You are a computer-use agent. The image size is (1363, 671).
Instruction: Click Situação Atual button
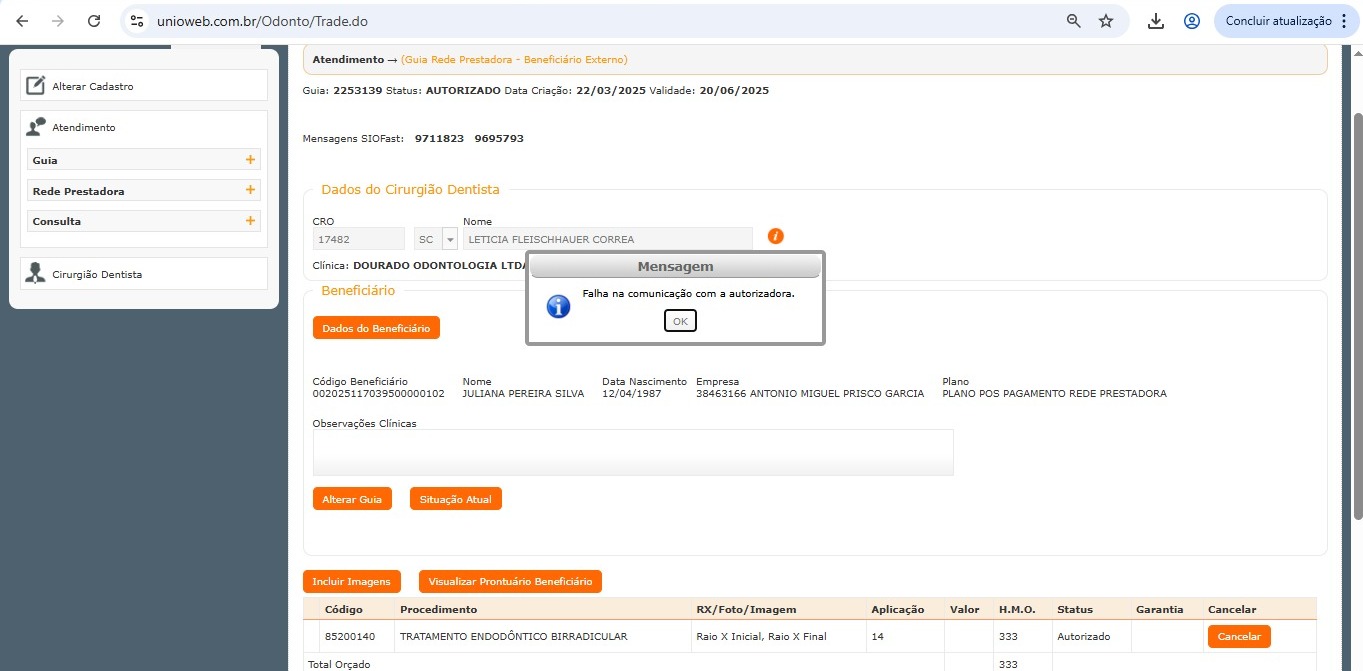click(x=455, y=499)
